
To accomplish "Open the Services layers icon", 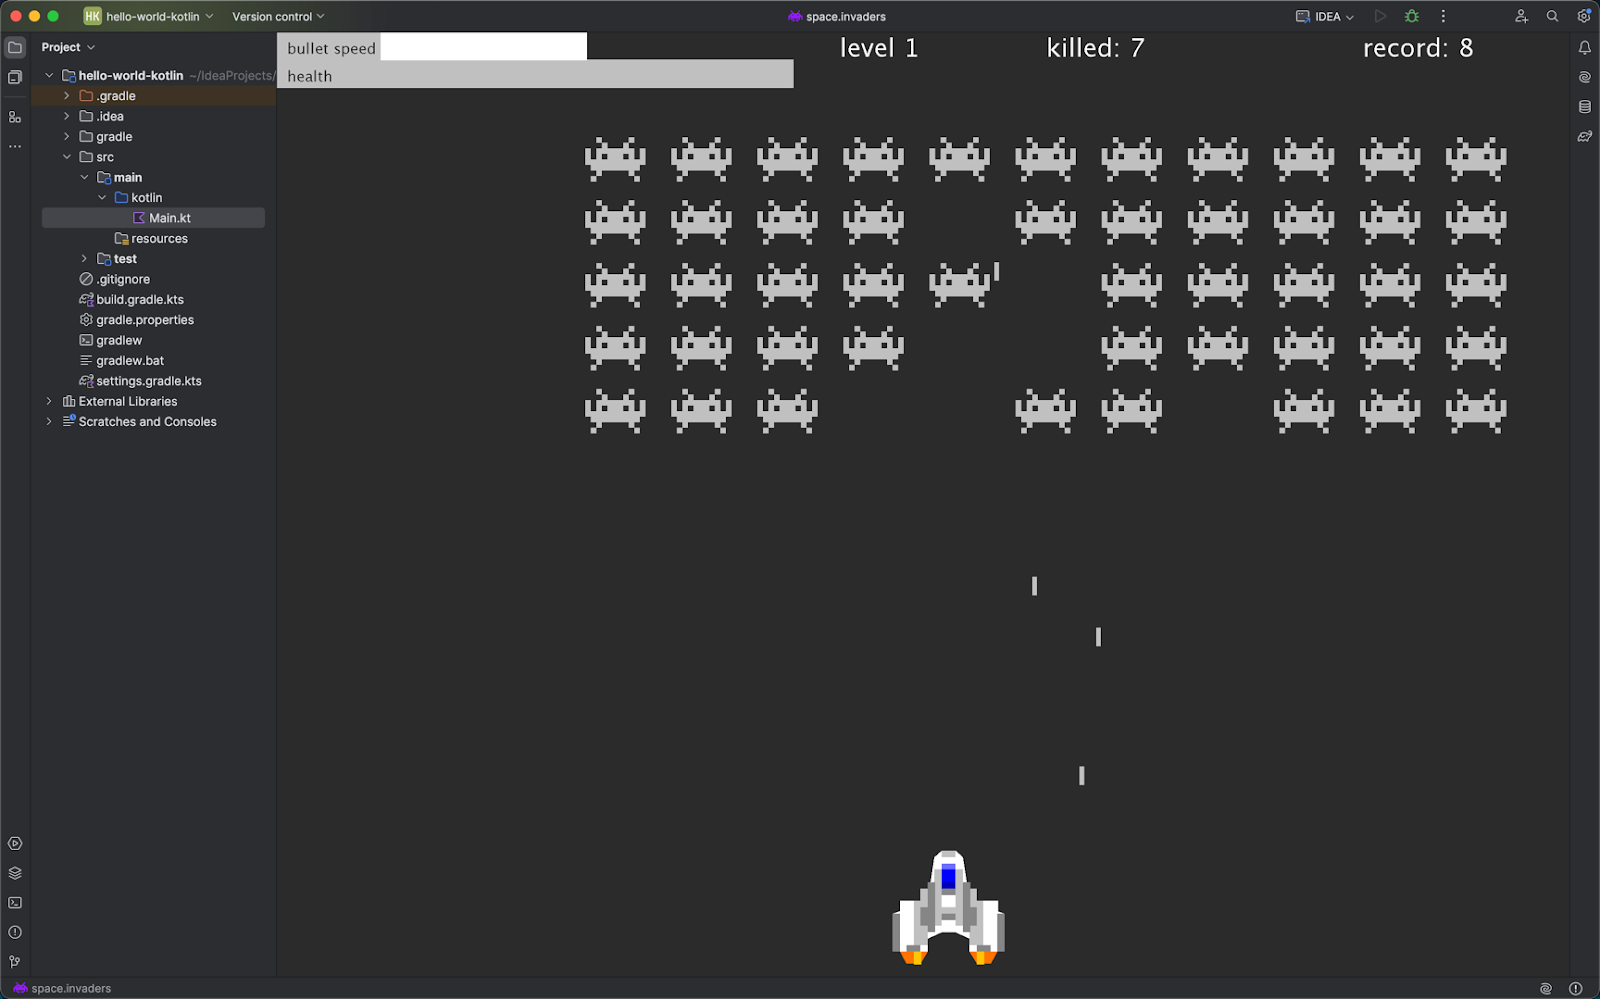I will (15, 873).
